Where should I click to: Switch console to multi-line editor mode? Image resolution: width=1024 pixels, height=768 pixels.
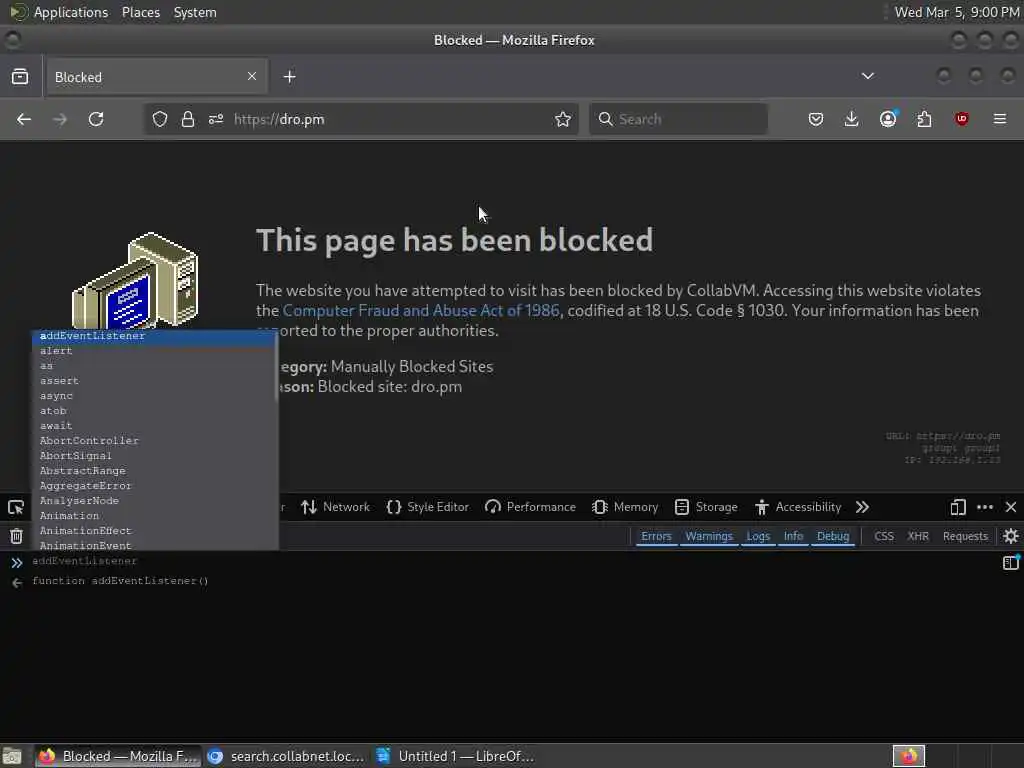pyautogui.click(x=1010, y=562)
